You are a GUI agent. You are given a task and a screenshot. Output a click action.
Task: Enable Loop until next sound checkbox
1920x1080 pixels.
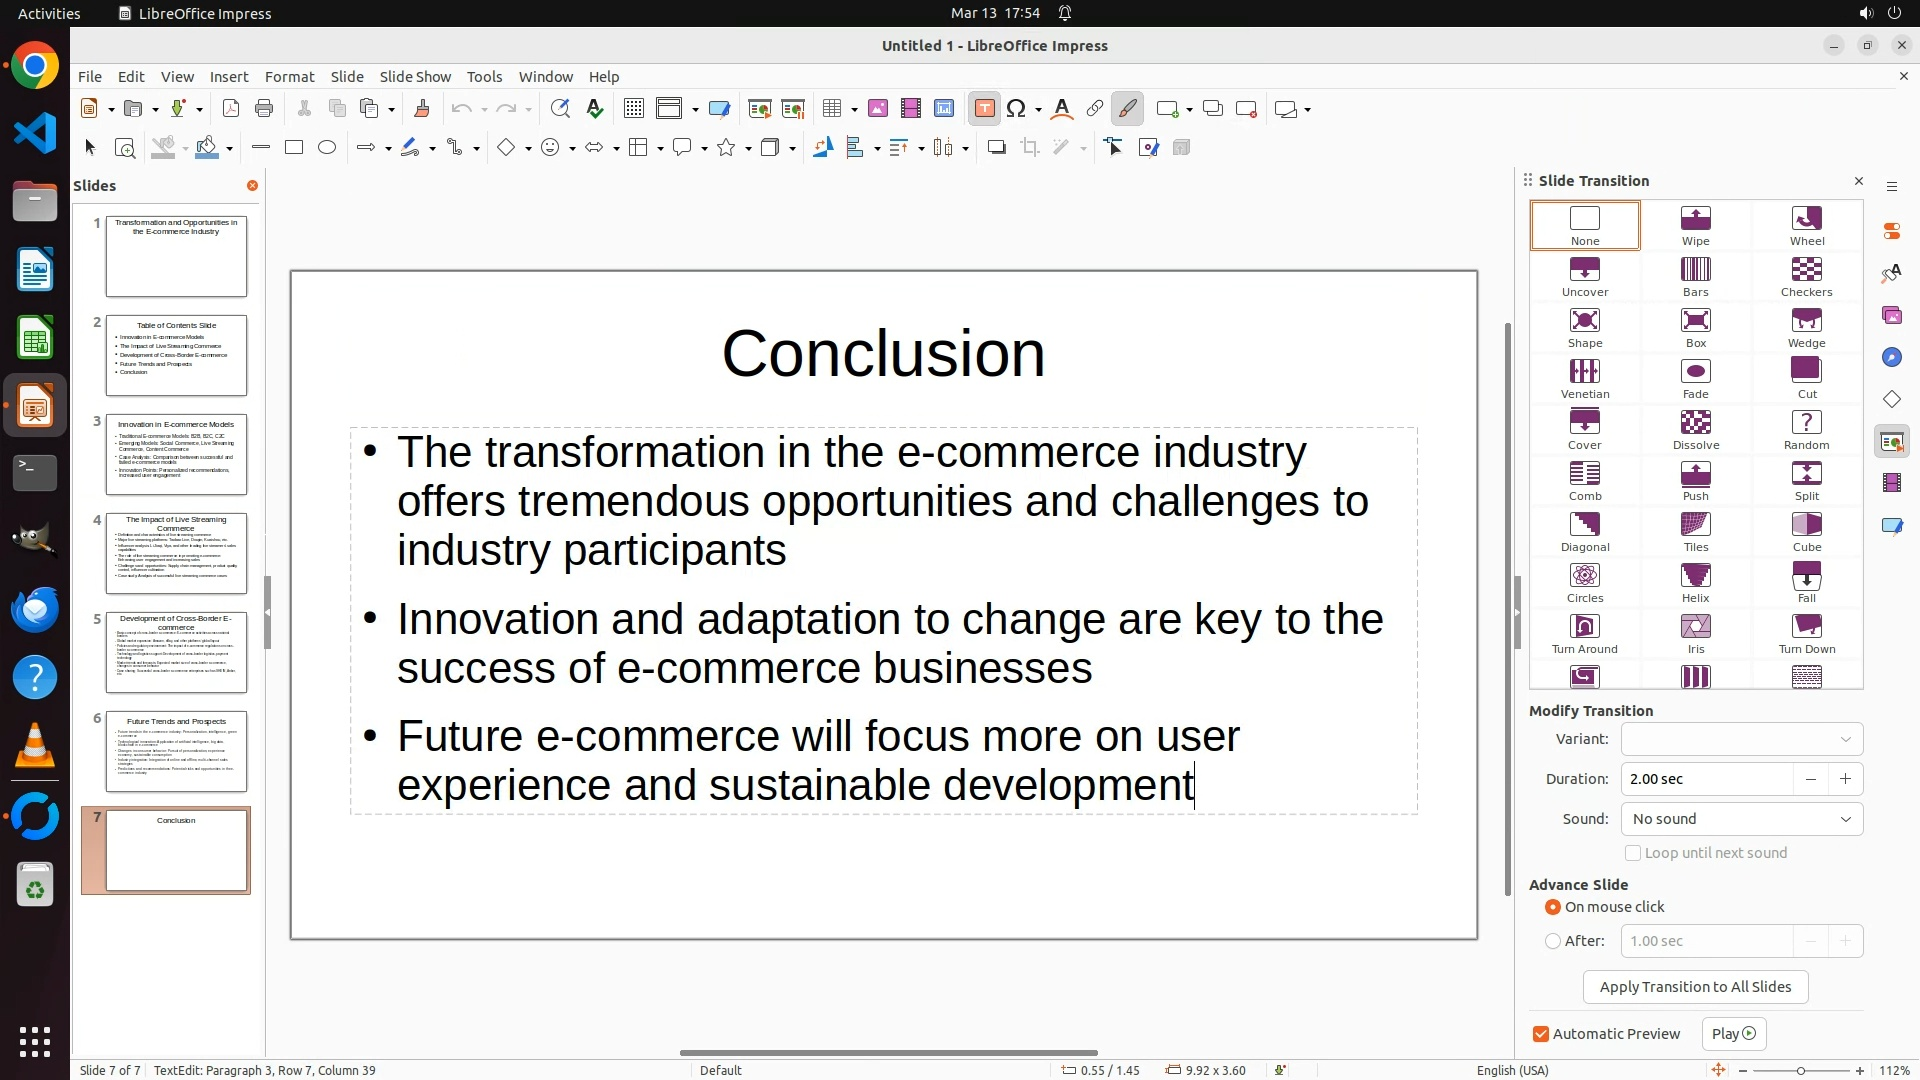[1633, 853]
